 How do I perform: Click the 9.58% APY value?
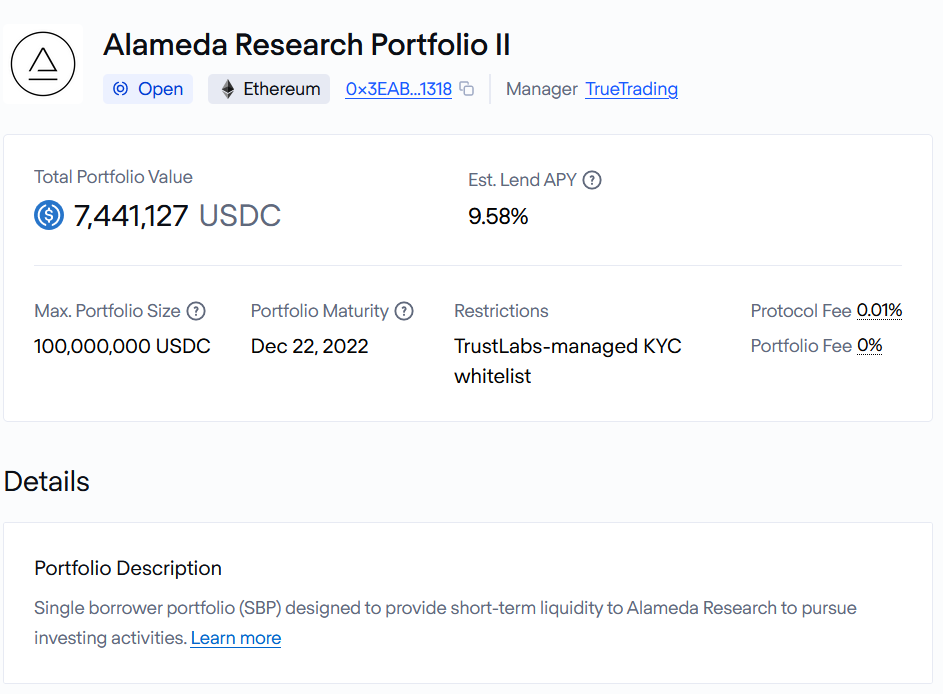[x=498, y=216]
